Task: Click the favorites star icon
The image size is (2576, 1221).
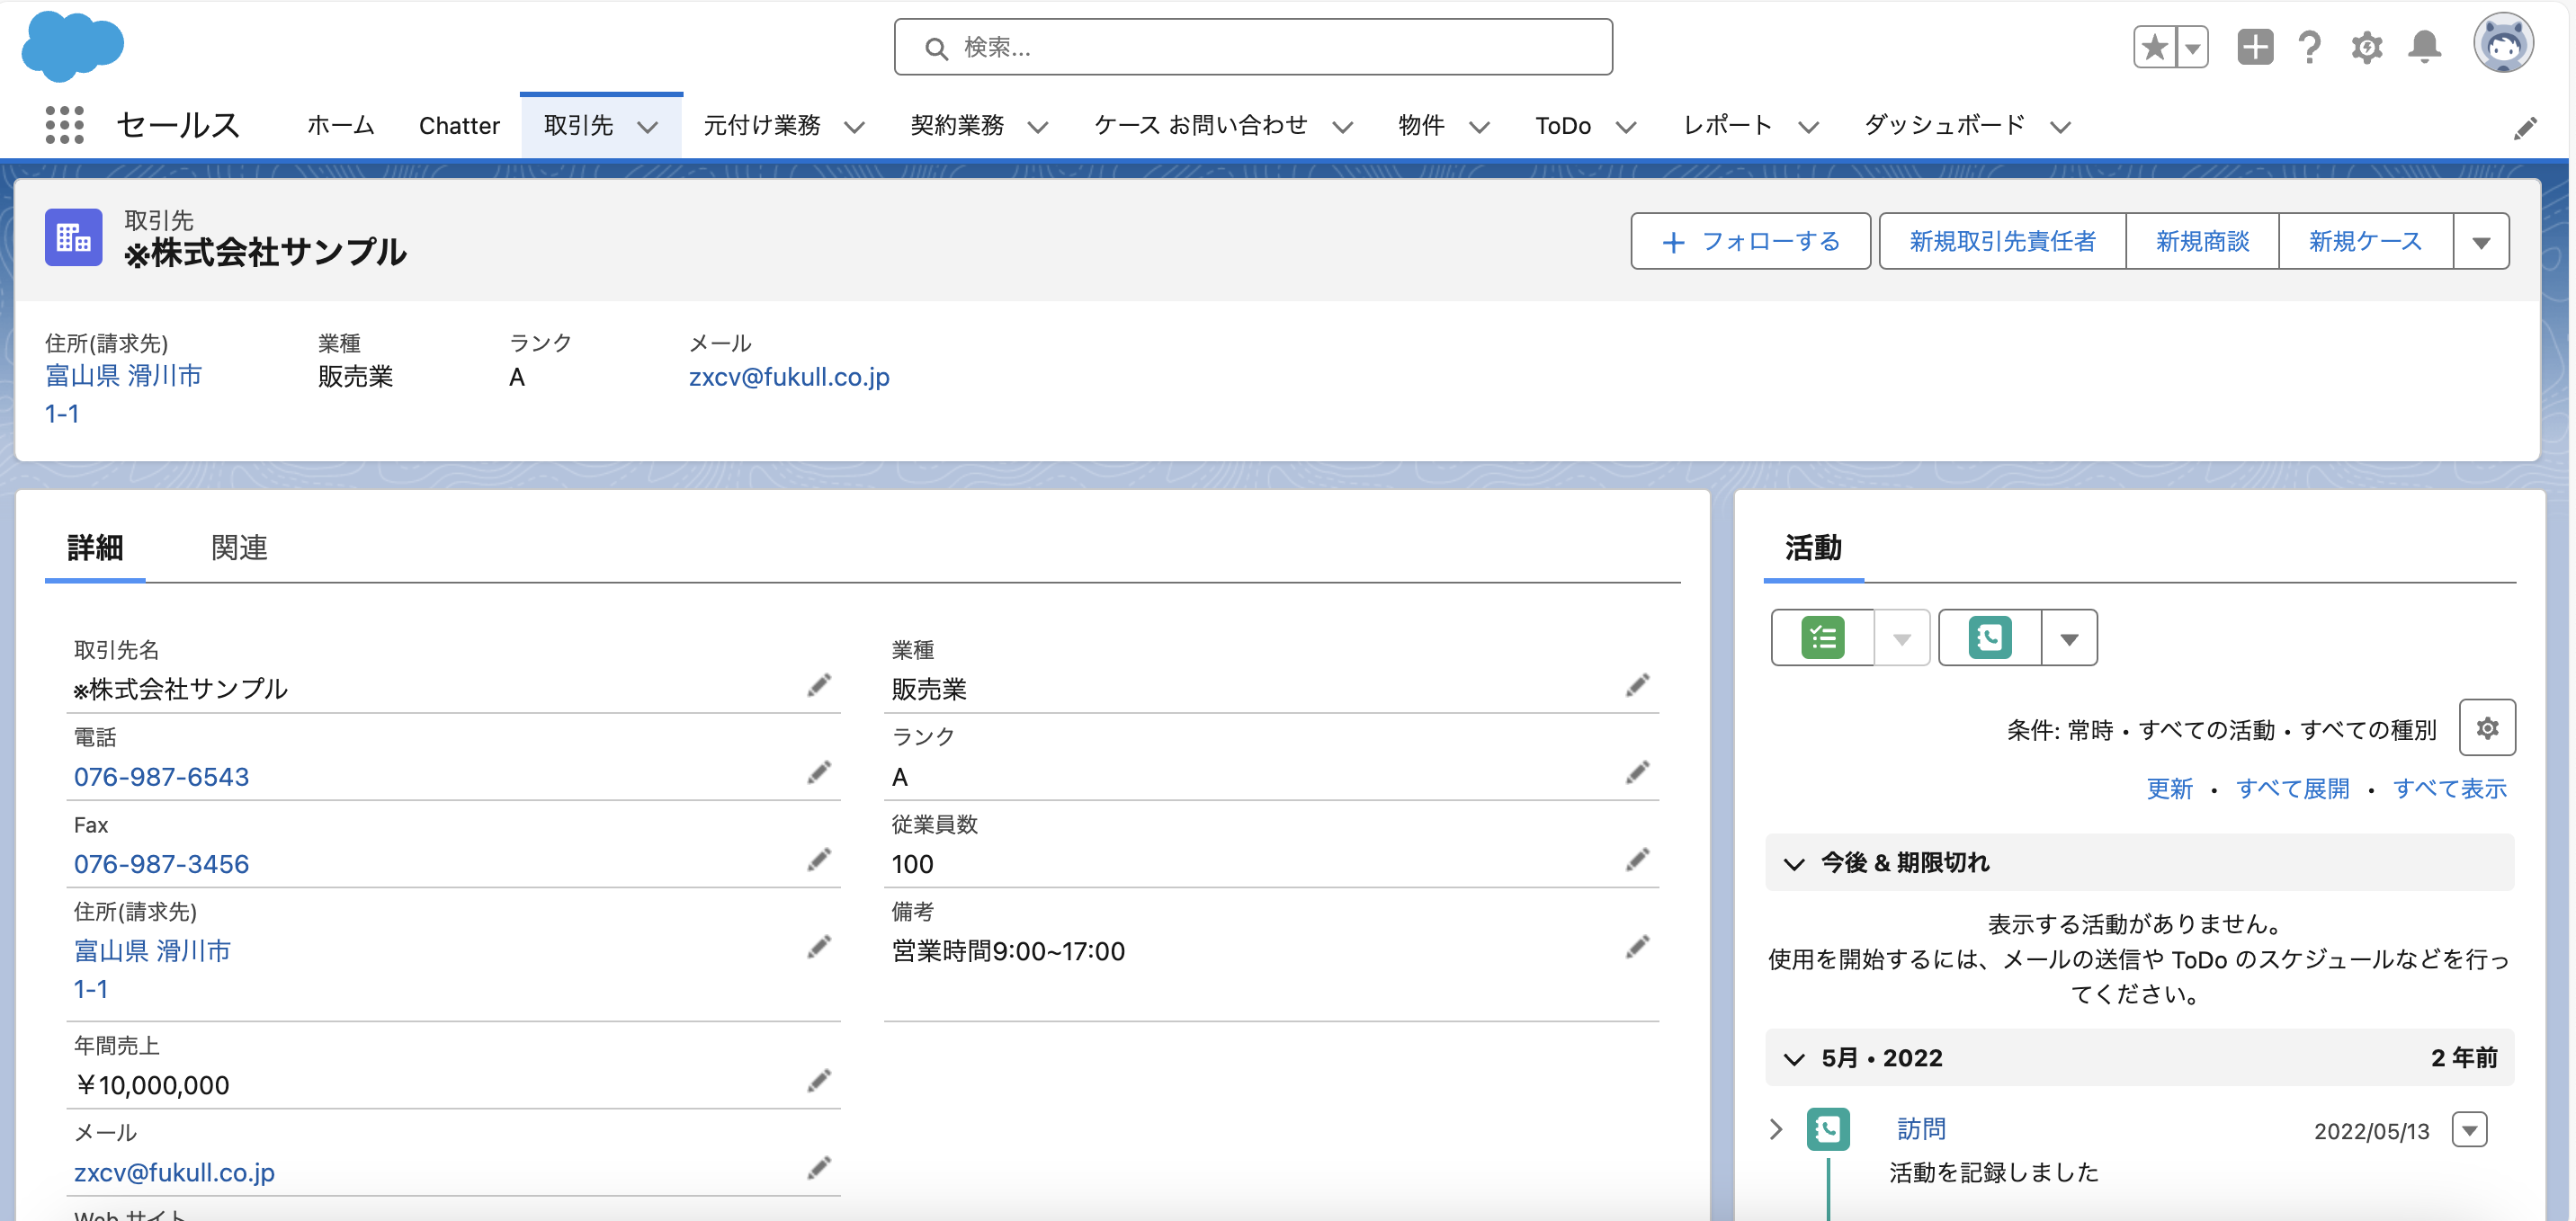Action: 2155,47
